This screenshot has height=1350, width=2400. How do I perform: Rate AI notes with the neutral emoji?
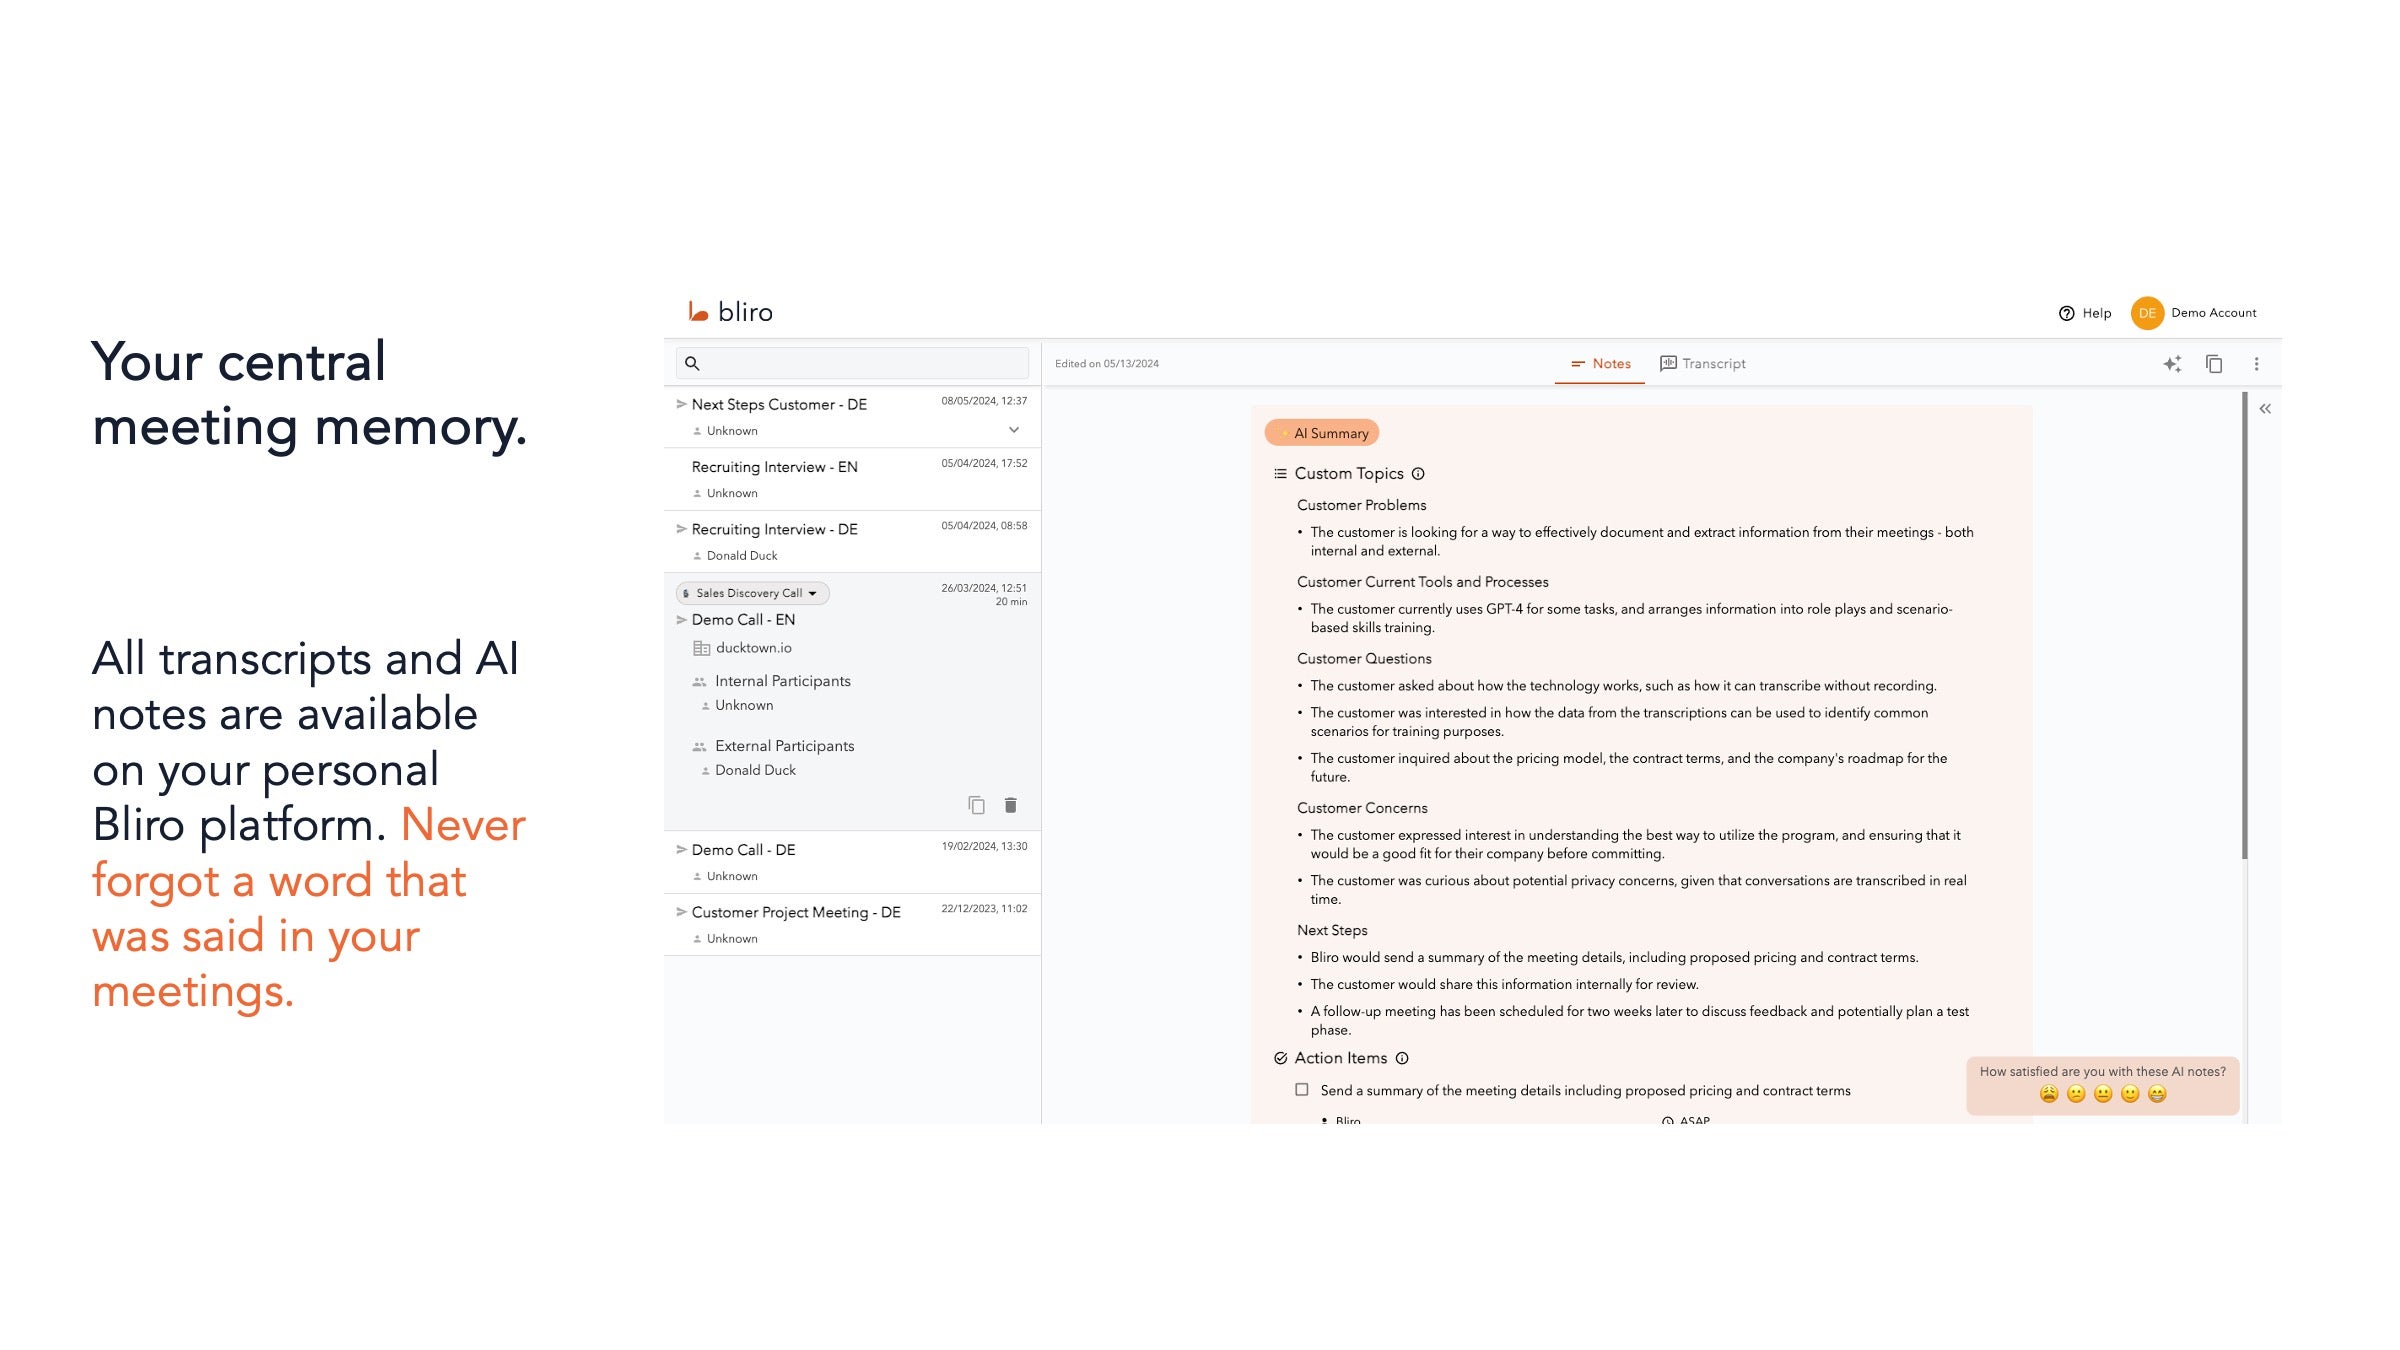pyautogui.click(x=2103, y=1094)
